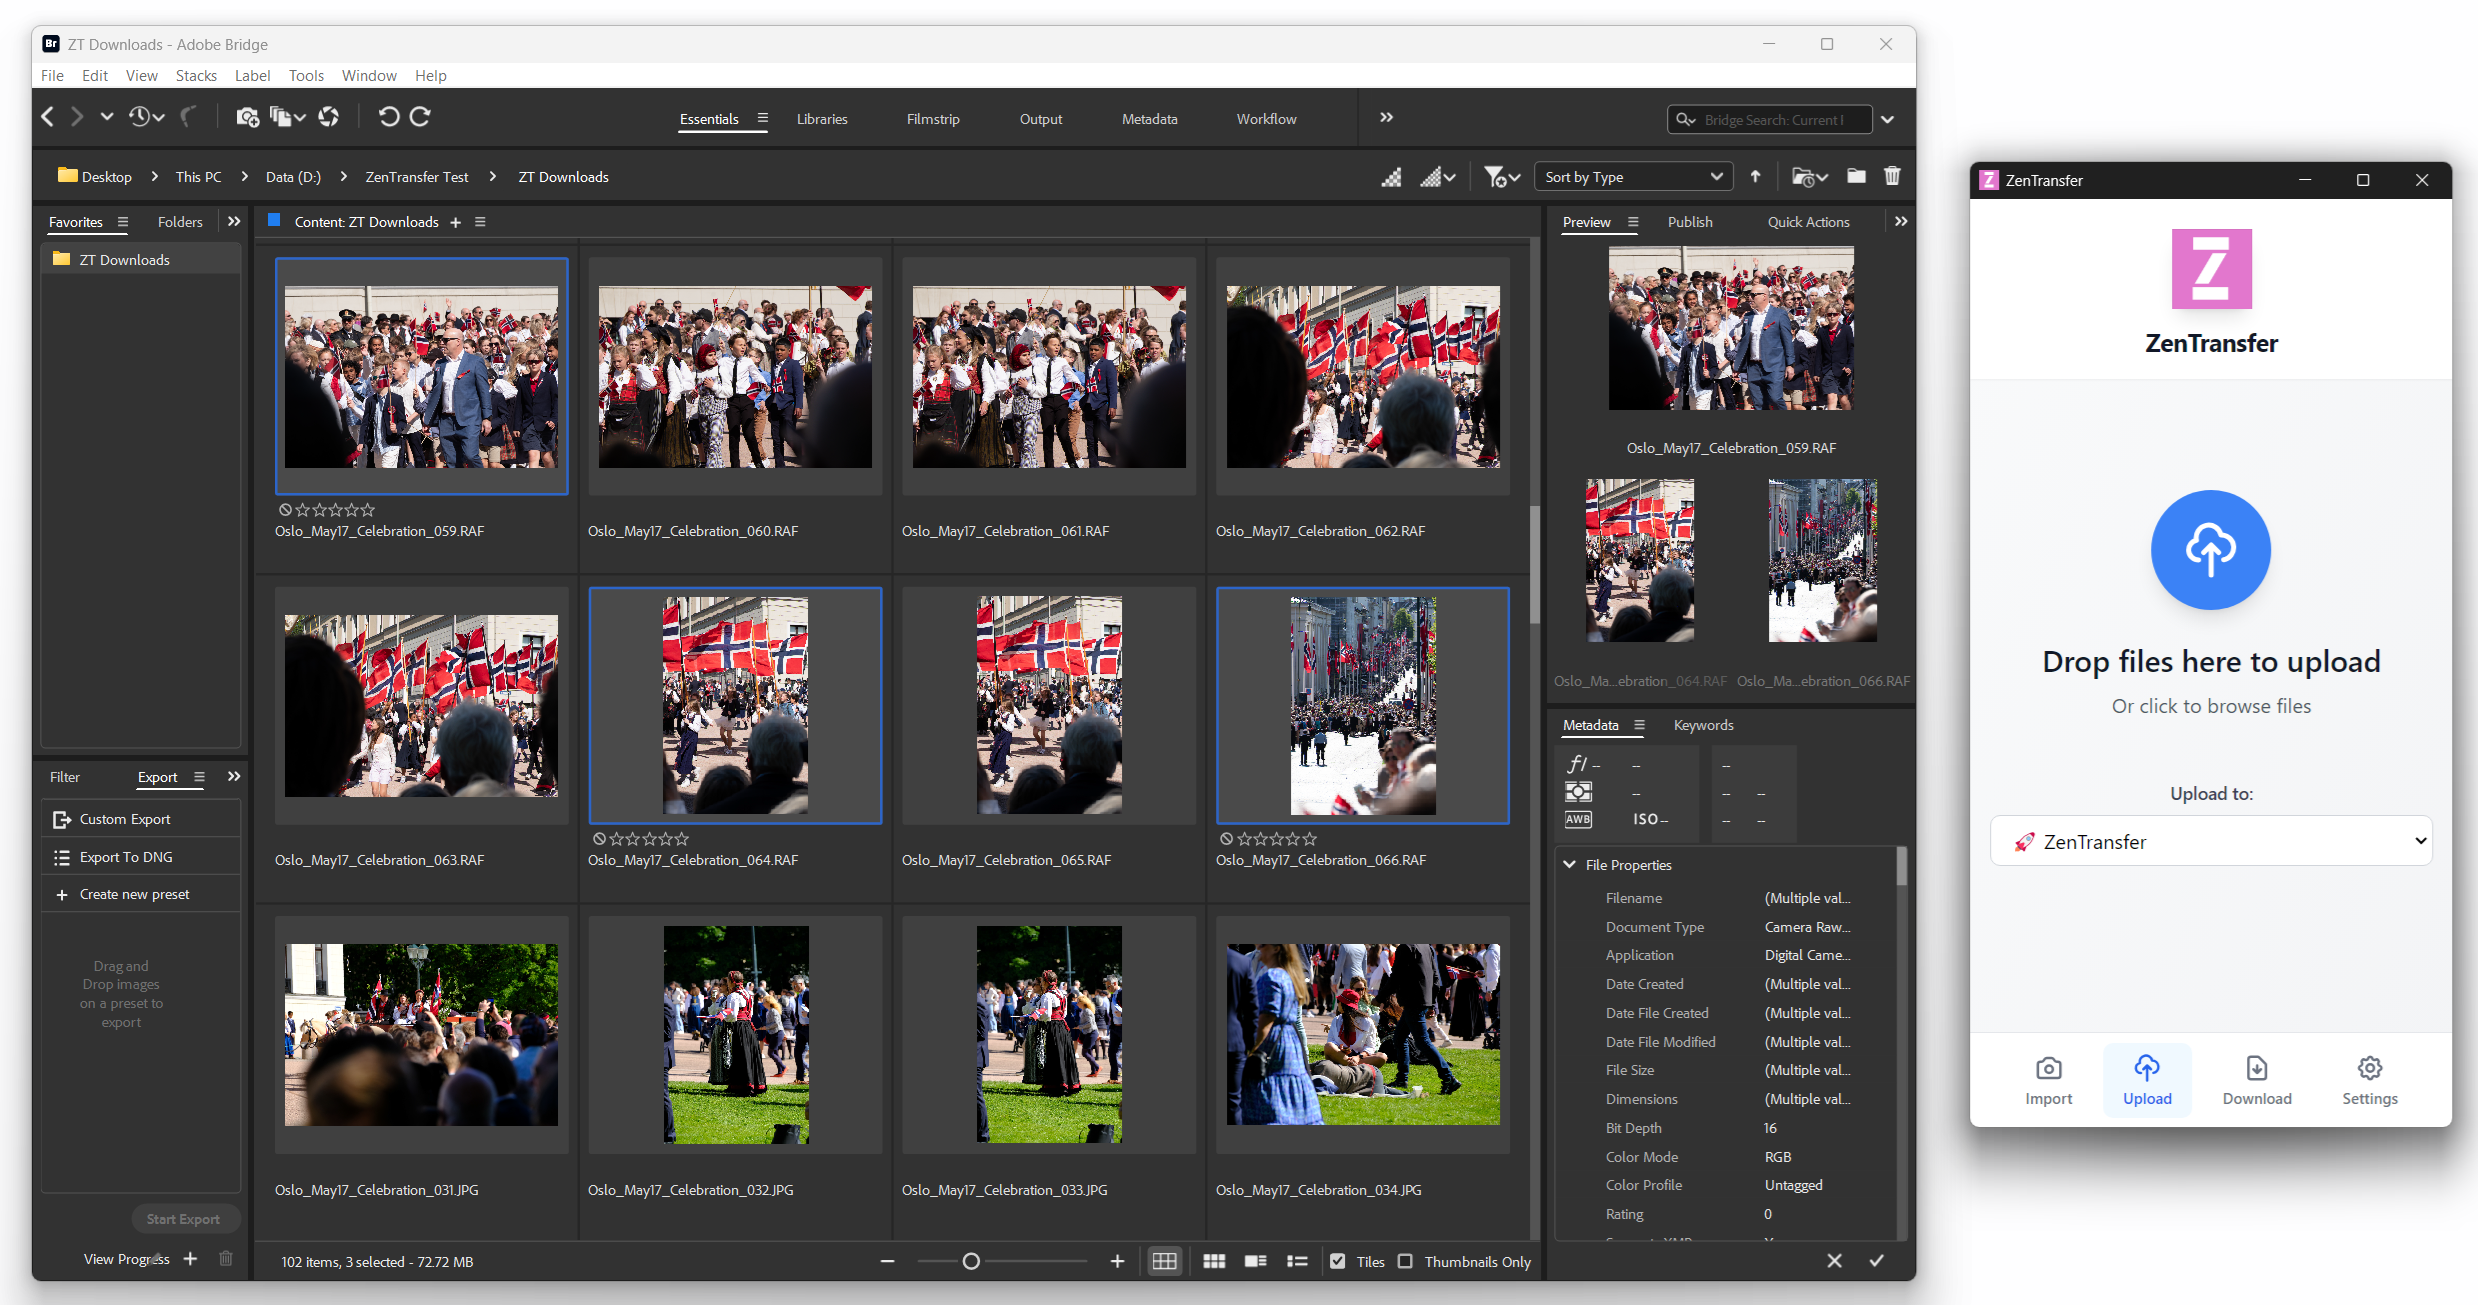Select ZenTransfer's Download icon
This screenshot has height=1305, width=2478.
[x=2256, y=1069]
